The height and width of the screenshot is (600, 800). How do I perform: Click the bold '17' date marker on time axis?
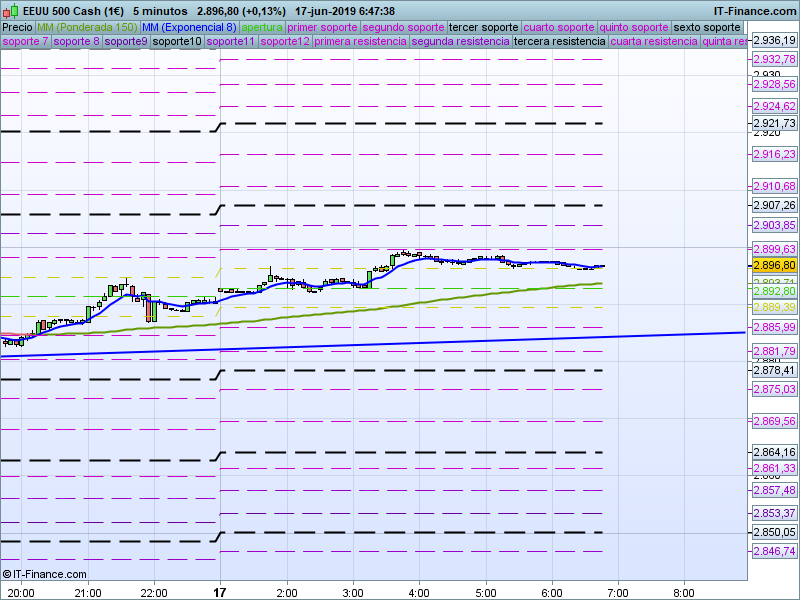pos(219,591)
